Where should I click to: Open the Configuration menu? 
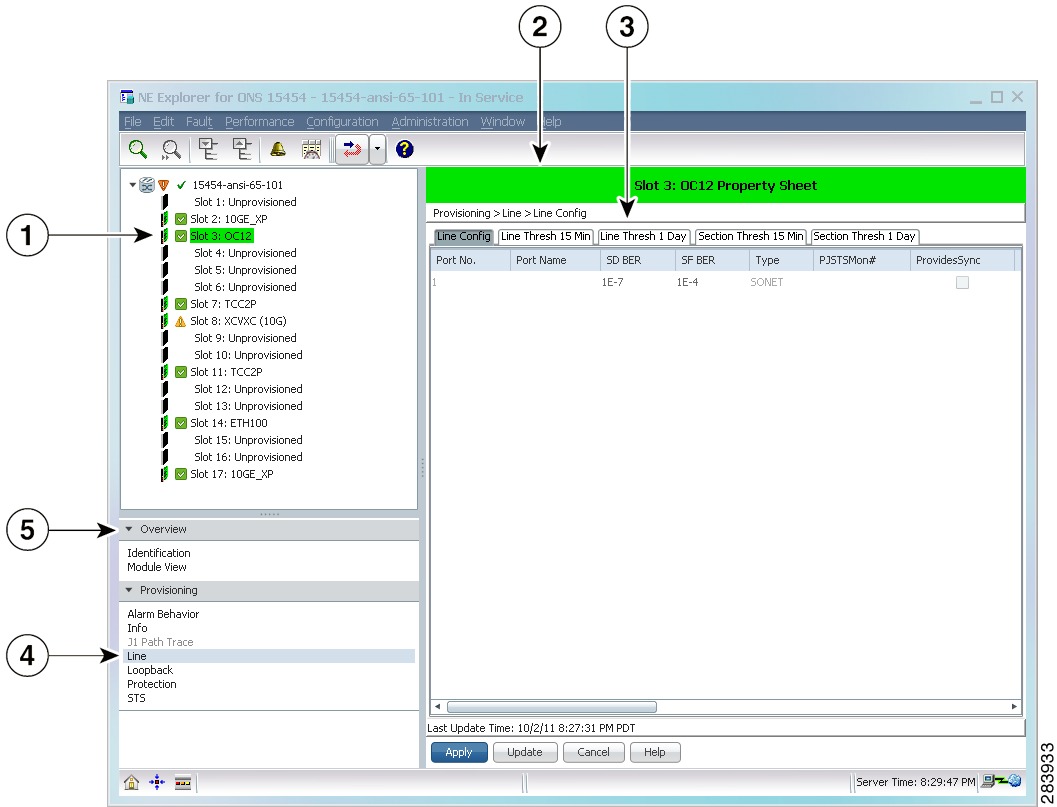[x=342, y=121]
